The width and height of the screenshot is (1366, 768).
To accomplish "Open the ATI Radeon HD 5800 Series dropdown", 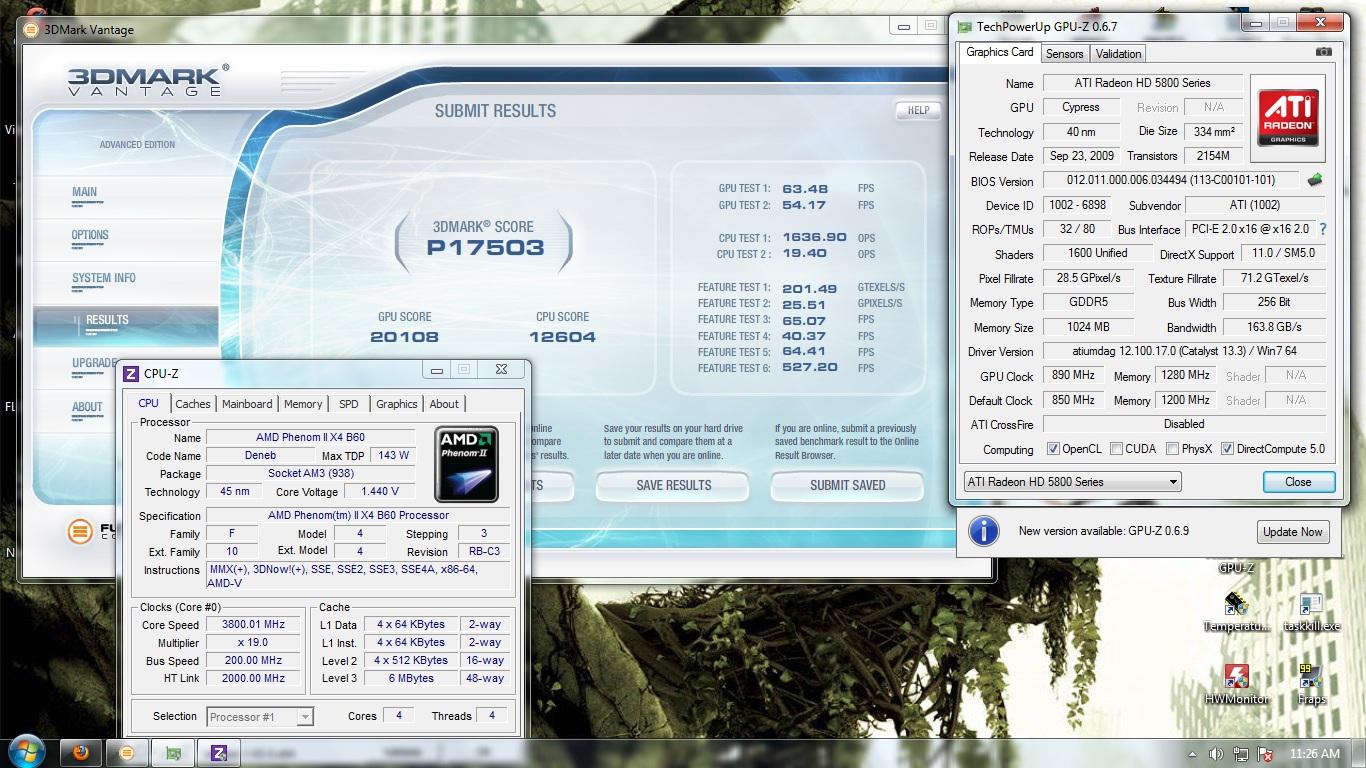I will (1072, 482).
